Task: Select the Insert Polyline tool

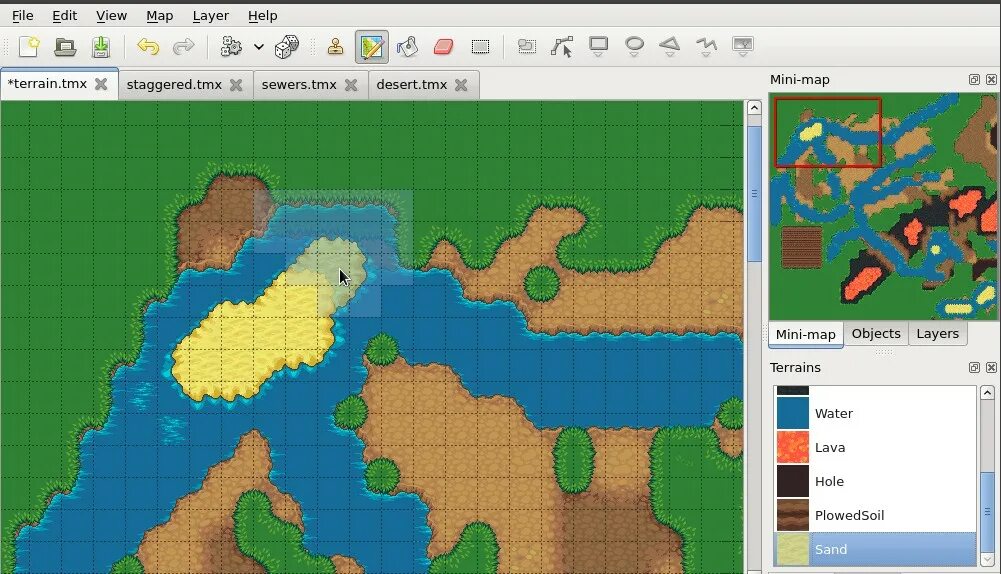Action: tap(706, 47)
